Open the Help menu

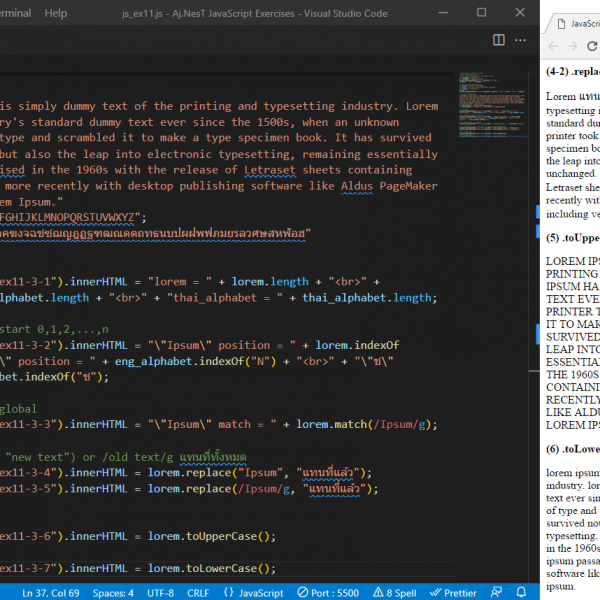[56, 13]
